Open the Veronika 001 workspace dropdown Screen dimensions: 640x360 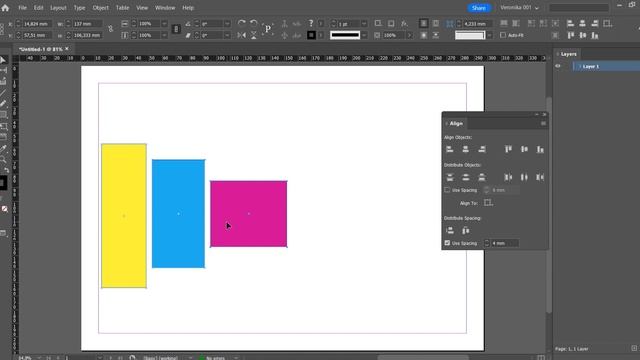pos(520,8)
